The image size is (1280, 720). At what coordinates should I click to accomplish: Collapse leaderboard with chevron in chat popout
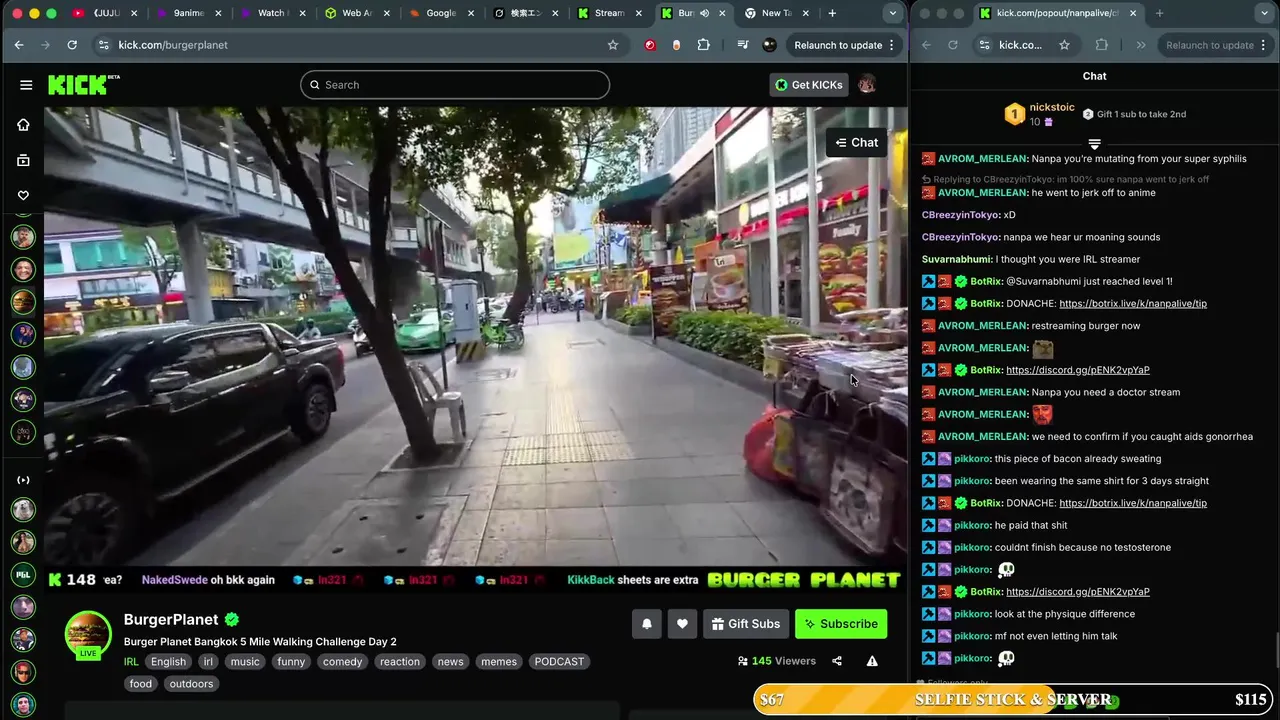tap(1094, 145)
